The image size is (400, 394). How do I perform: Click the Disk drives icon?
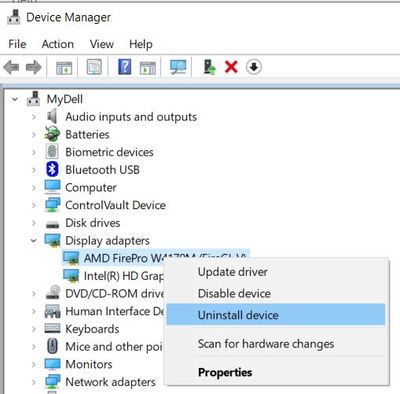52,225
